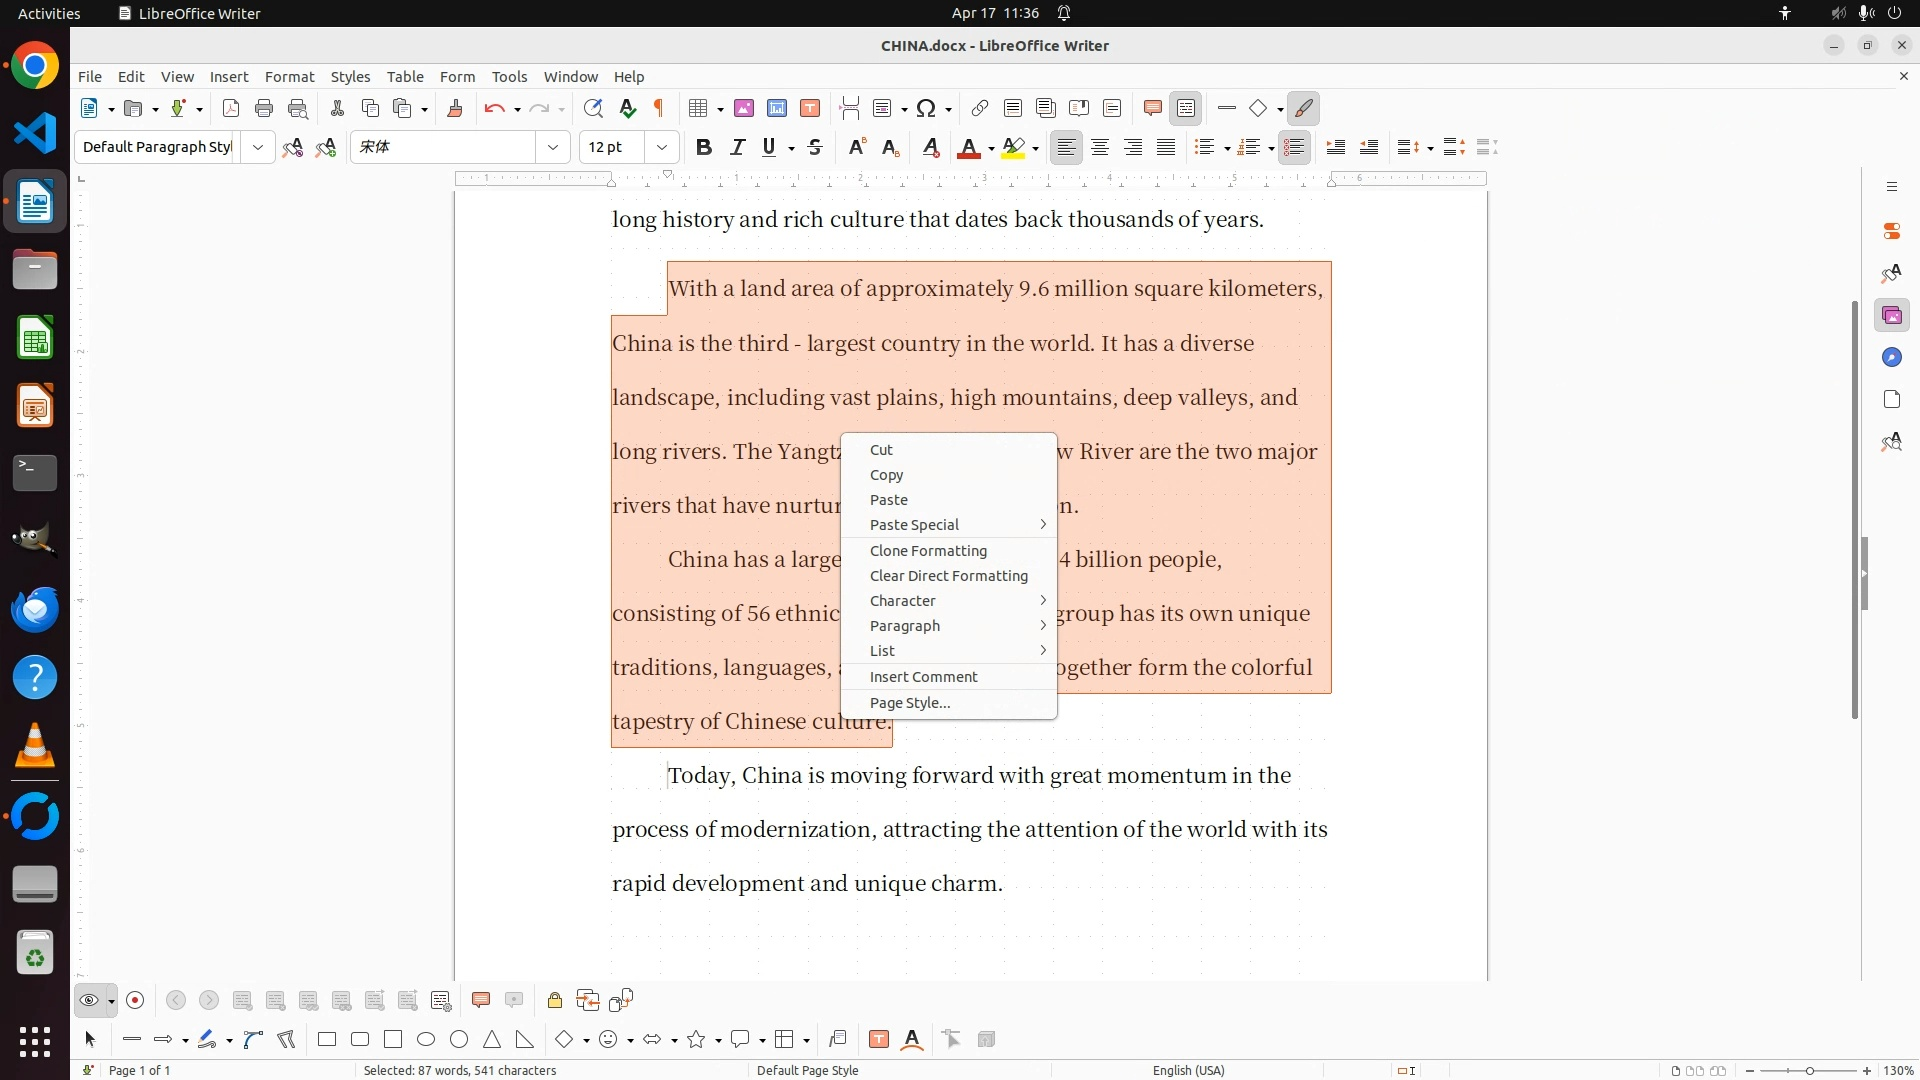
Task: Toggle Bold formatting
Action: pyautogui.click(x=704, y=148)
